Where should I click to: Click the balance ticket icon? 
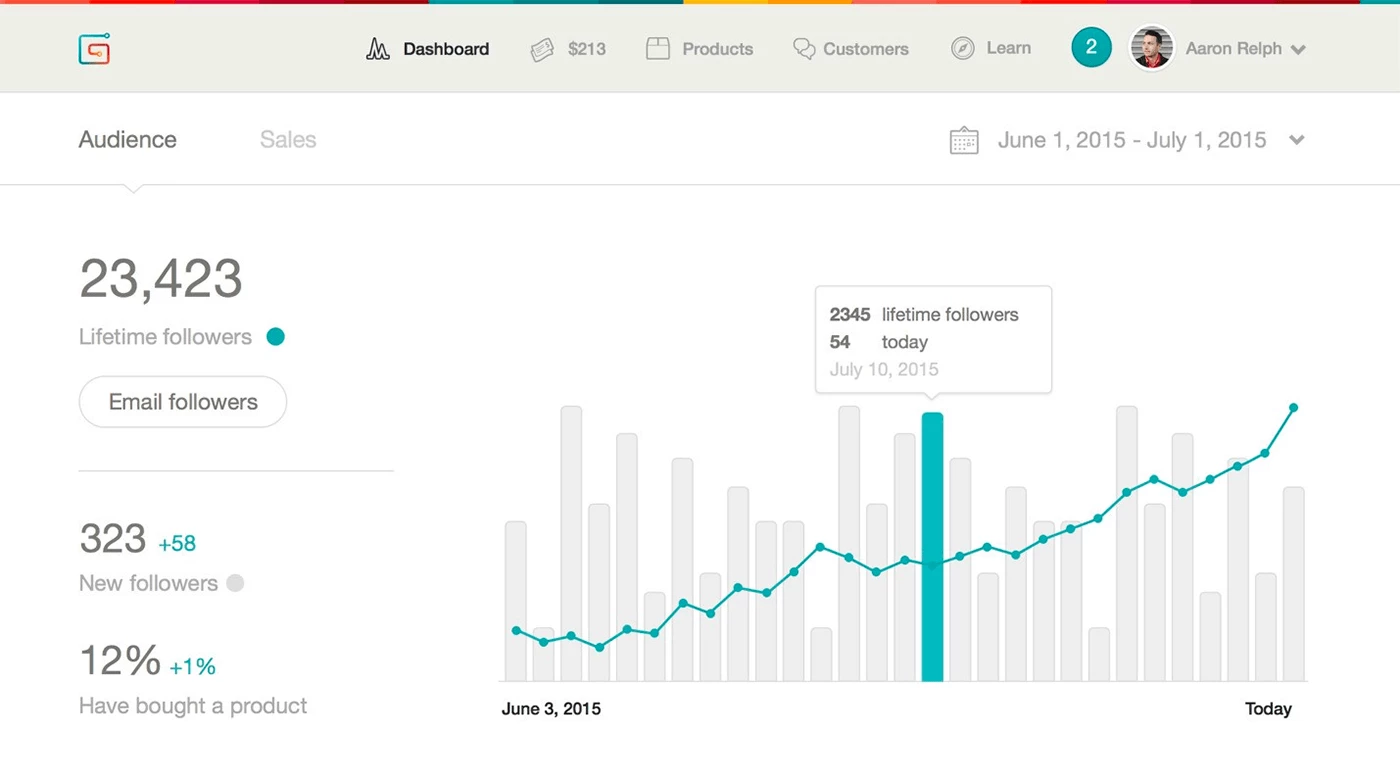542,49
